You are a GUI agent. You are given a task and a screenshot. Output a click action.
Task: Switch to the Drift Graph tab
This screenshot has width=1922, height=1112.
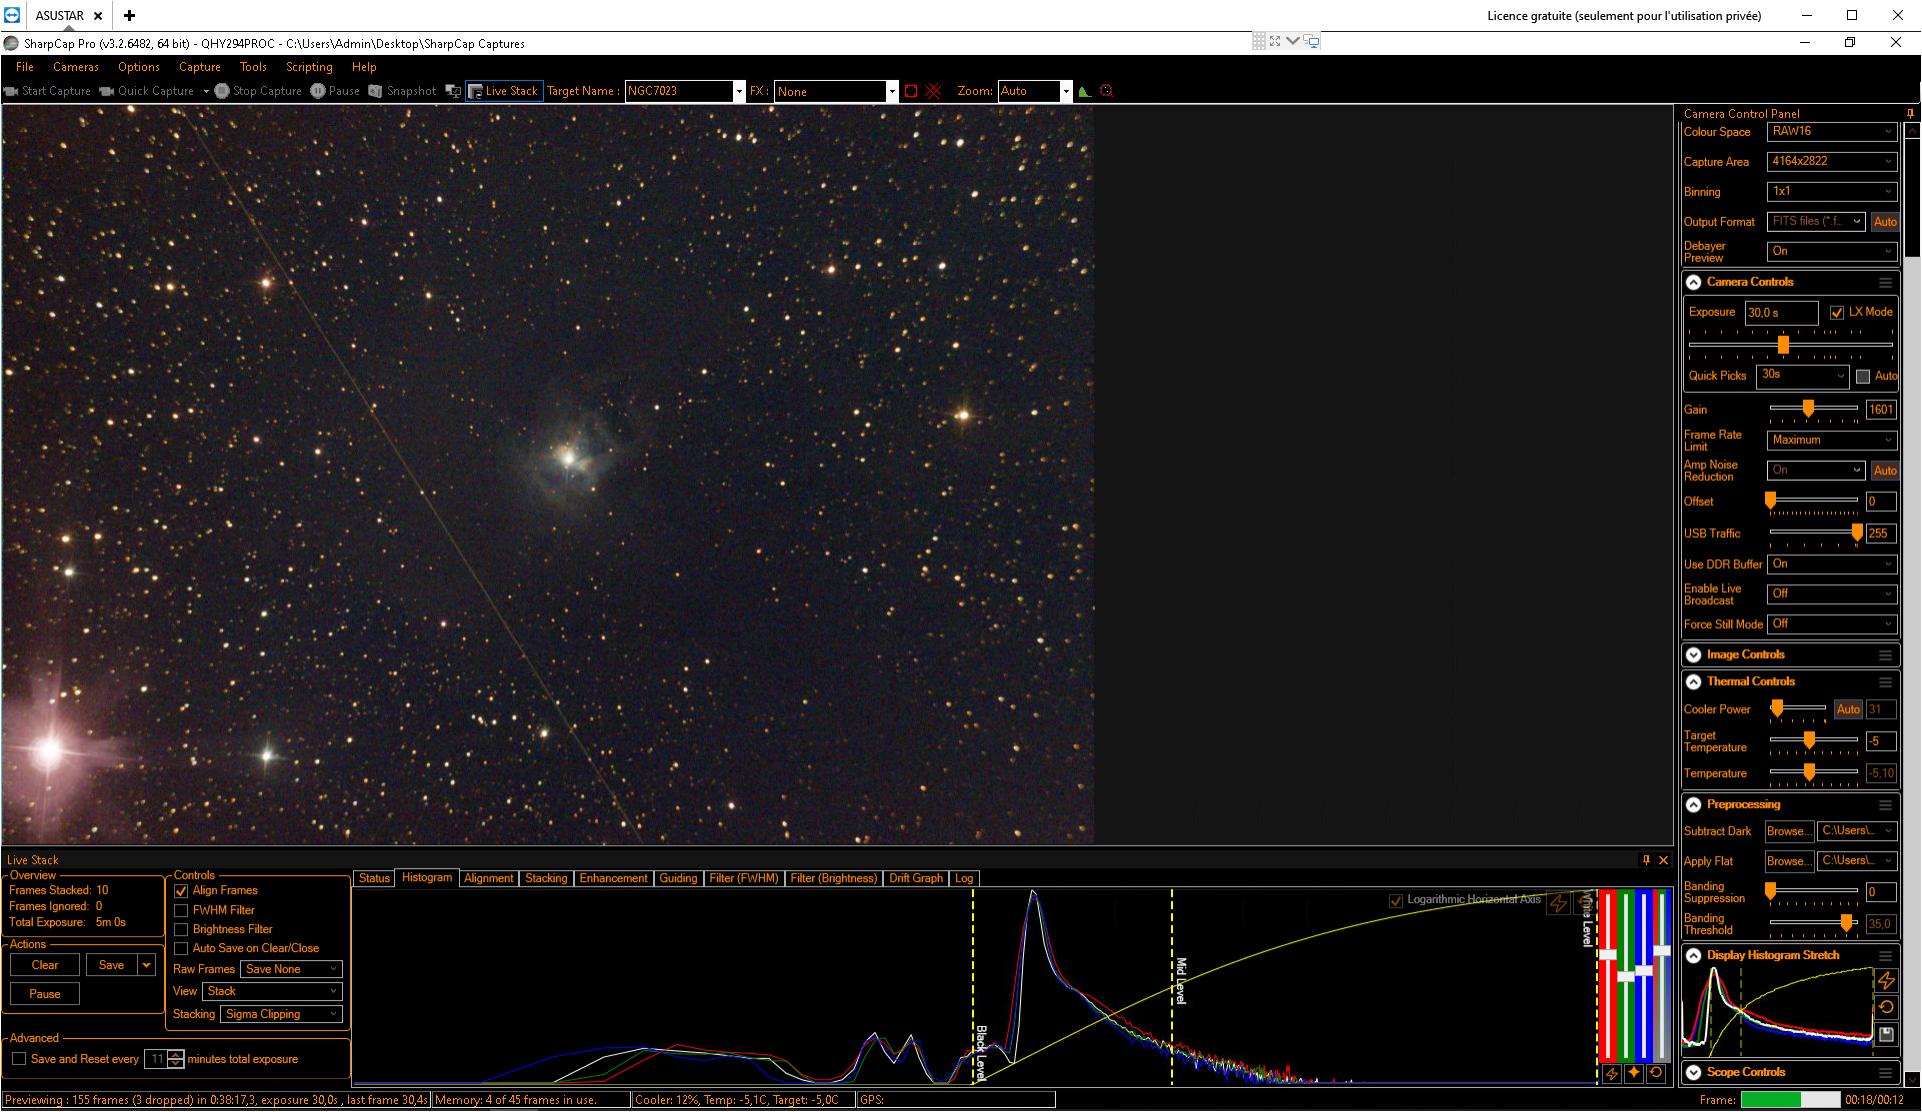[916, 878]
